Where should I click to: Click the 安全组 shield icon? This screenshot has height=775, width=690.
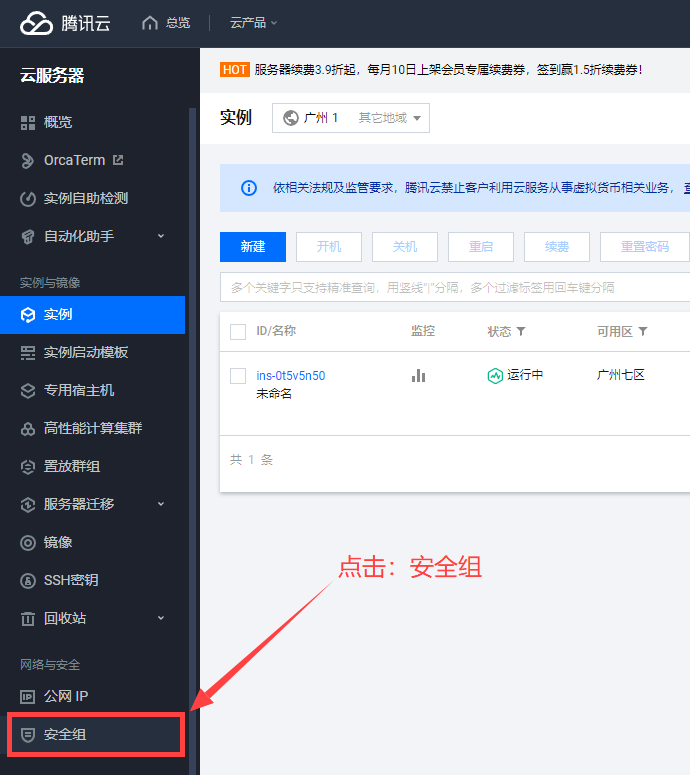coord(28,735)
